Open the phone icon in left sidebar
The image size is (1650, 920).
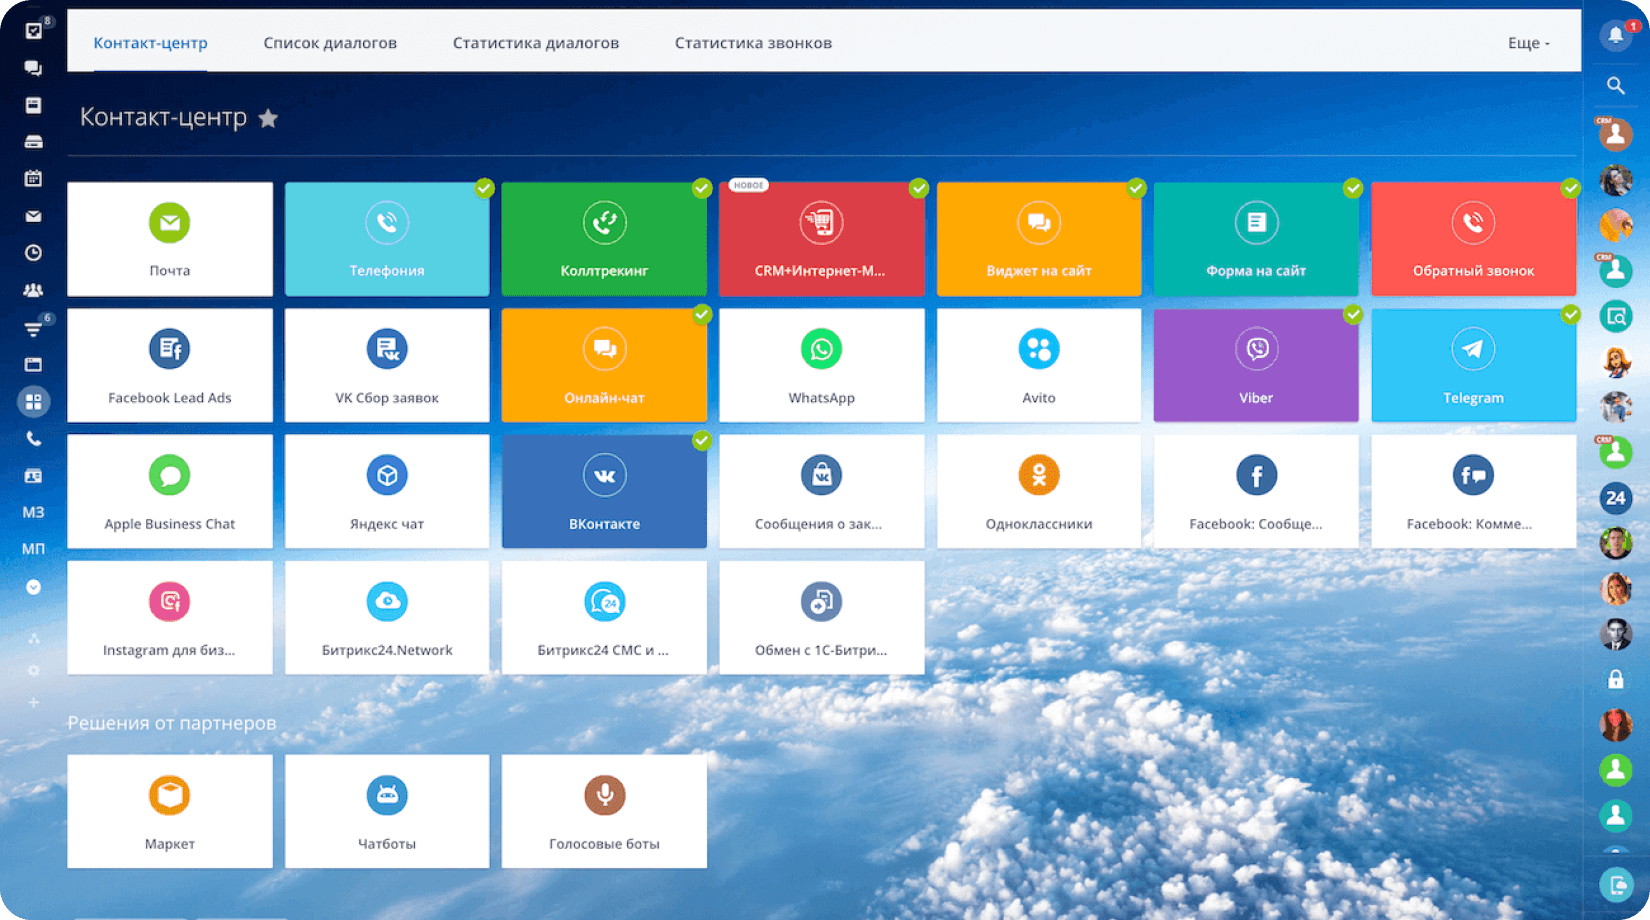pyautogui.click(x=33, y=438)
